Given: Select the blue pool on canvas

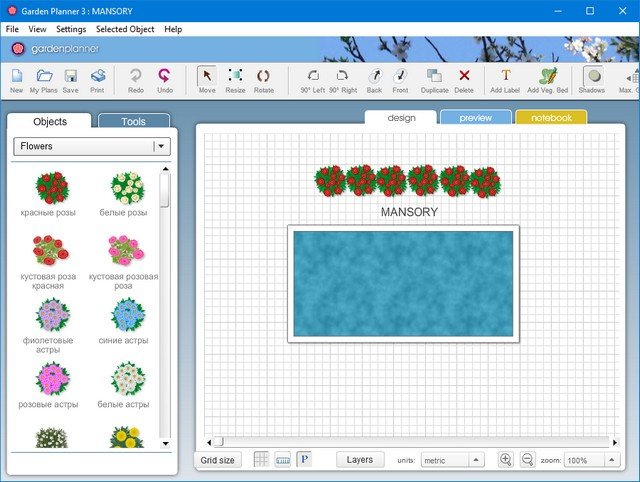Looking at the screenshot, I should pyautogui.click(x=403, y=284).
